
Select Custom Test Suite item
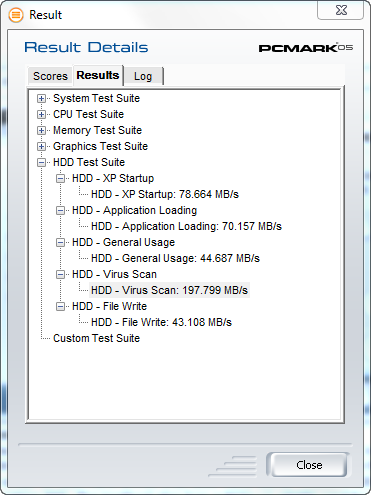point(96,338)
